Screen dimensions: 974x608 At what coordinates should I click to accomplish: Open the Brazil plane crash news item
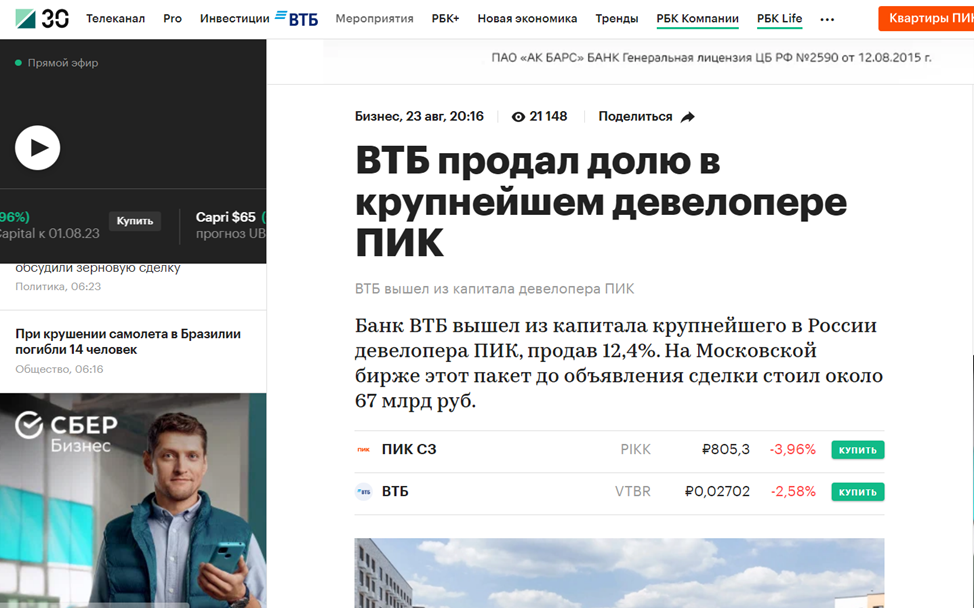128,342
